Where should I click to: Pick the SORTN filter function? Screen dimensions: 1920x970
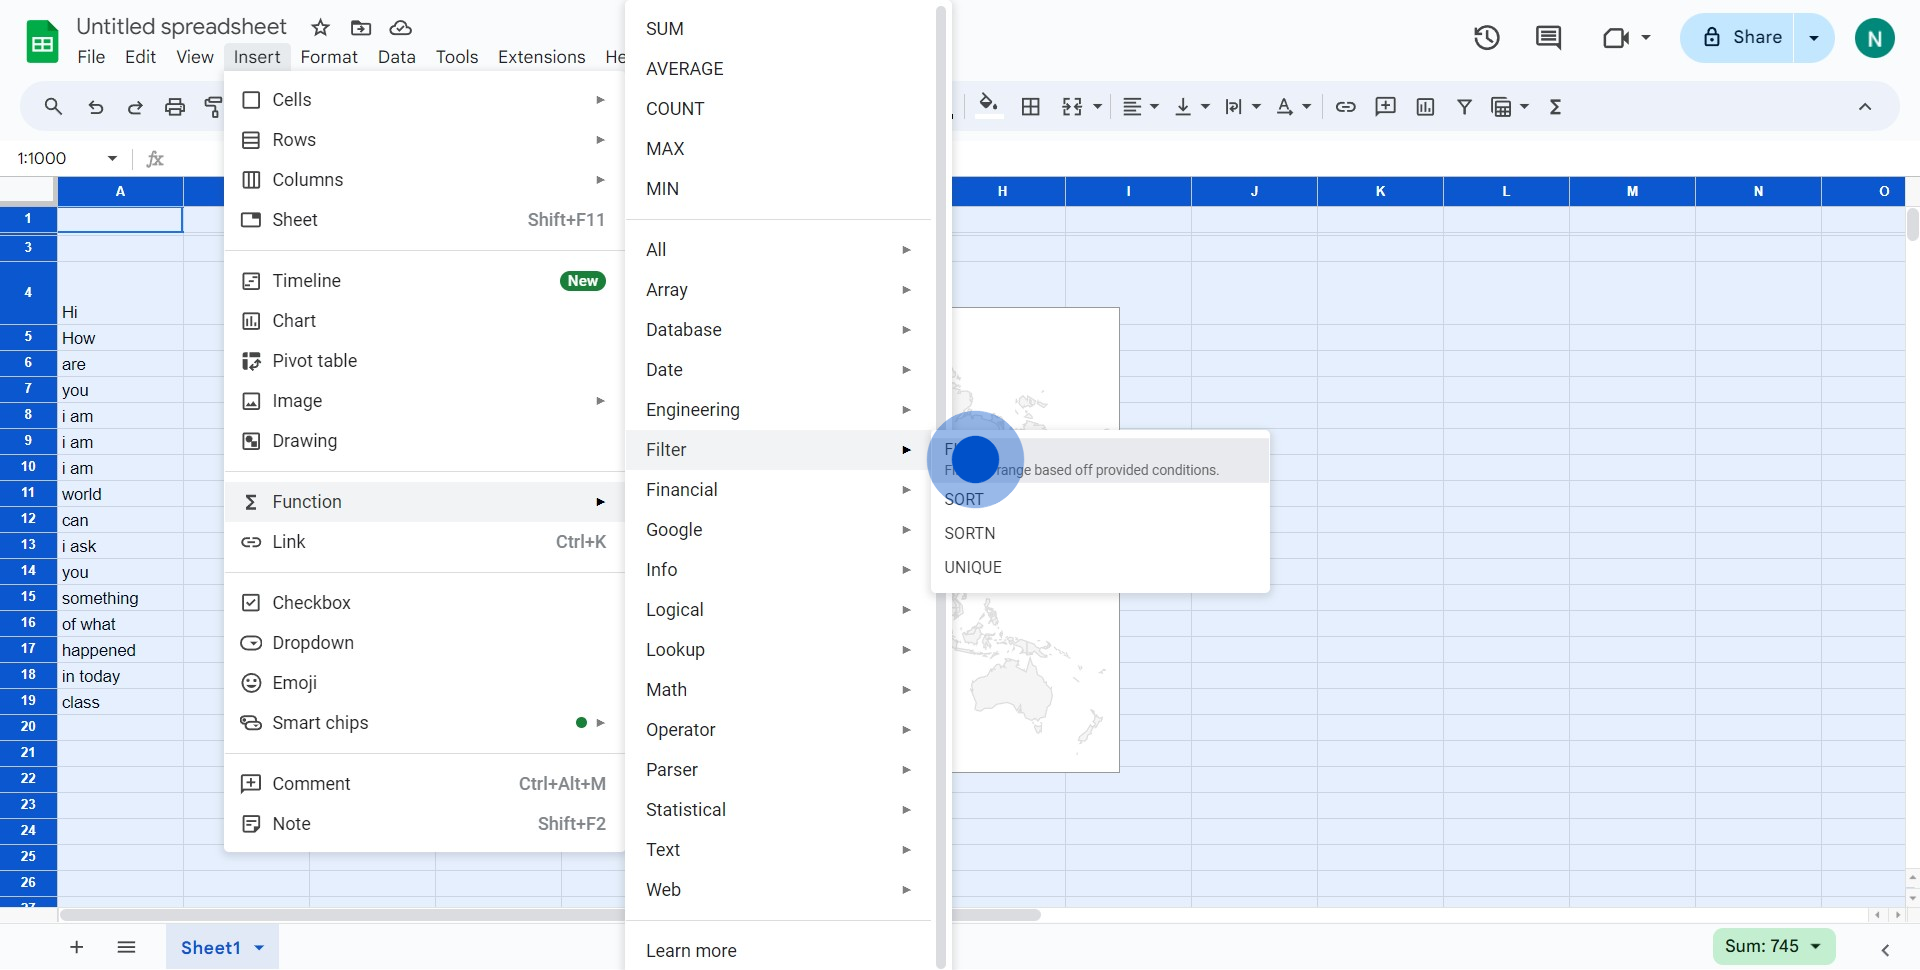1100,534
